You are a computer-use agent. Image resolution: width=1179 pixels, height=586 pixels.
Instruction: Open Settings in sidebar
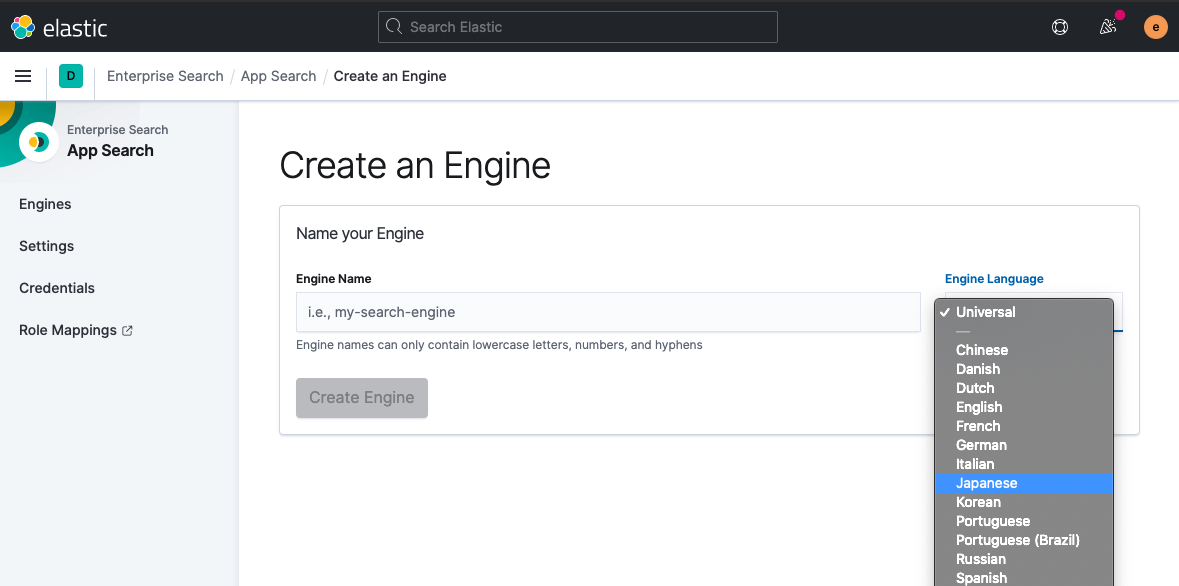coord(47,246)
